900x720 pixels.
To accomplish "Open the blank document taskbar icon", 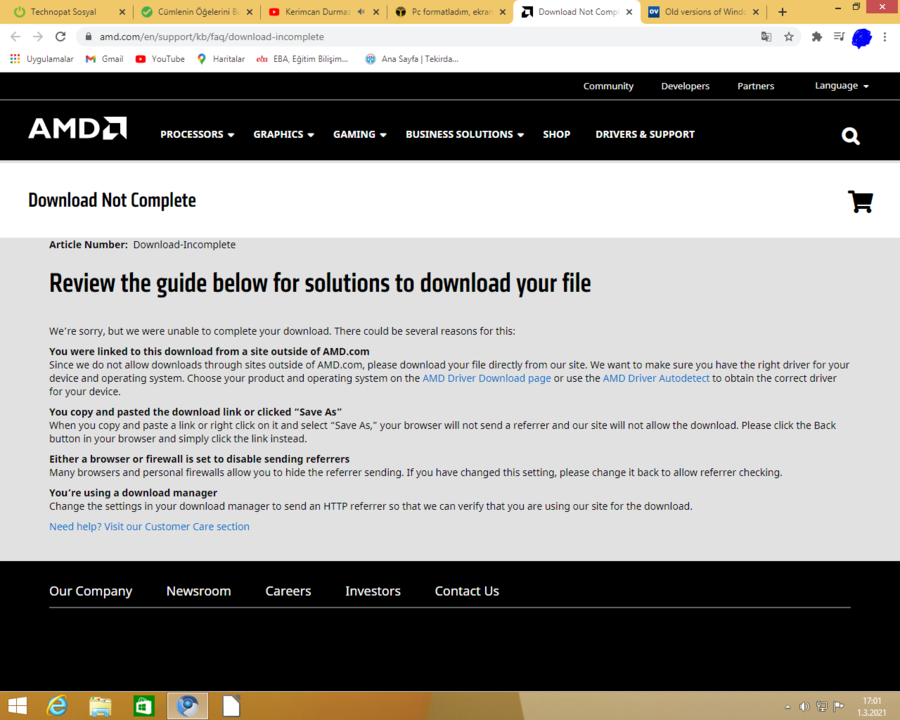I will [x=231, y=706].
